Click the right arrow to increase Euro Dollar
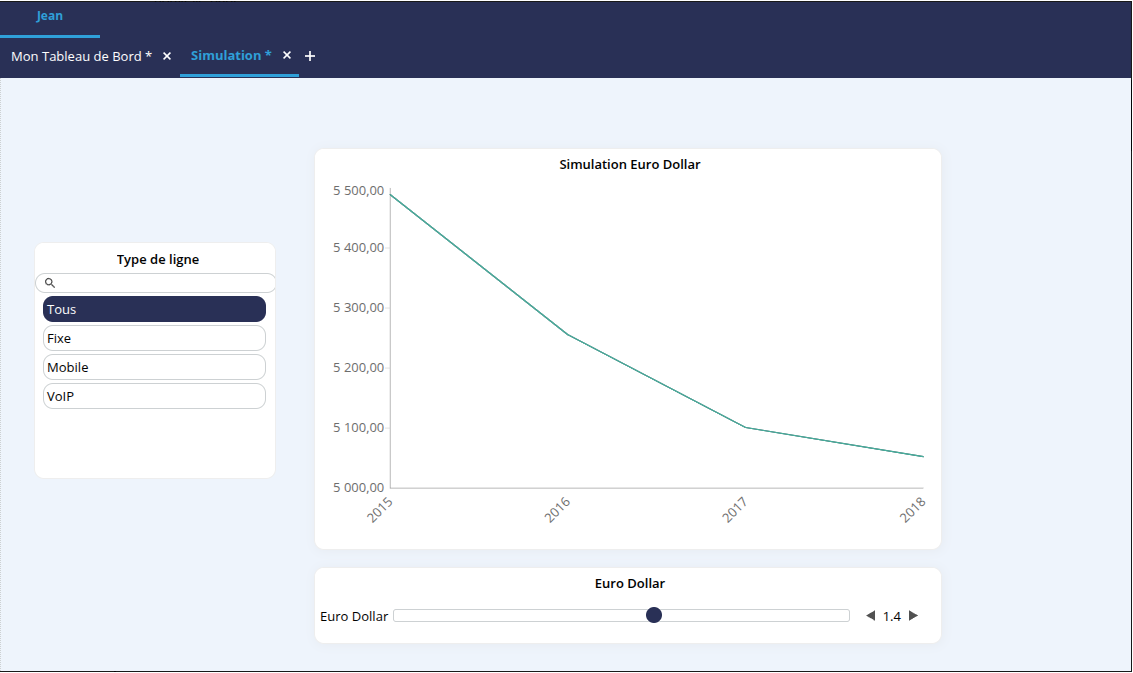Screen dimensions: 1133x673 click(x=913, y=615)
